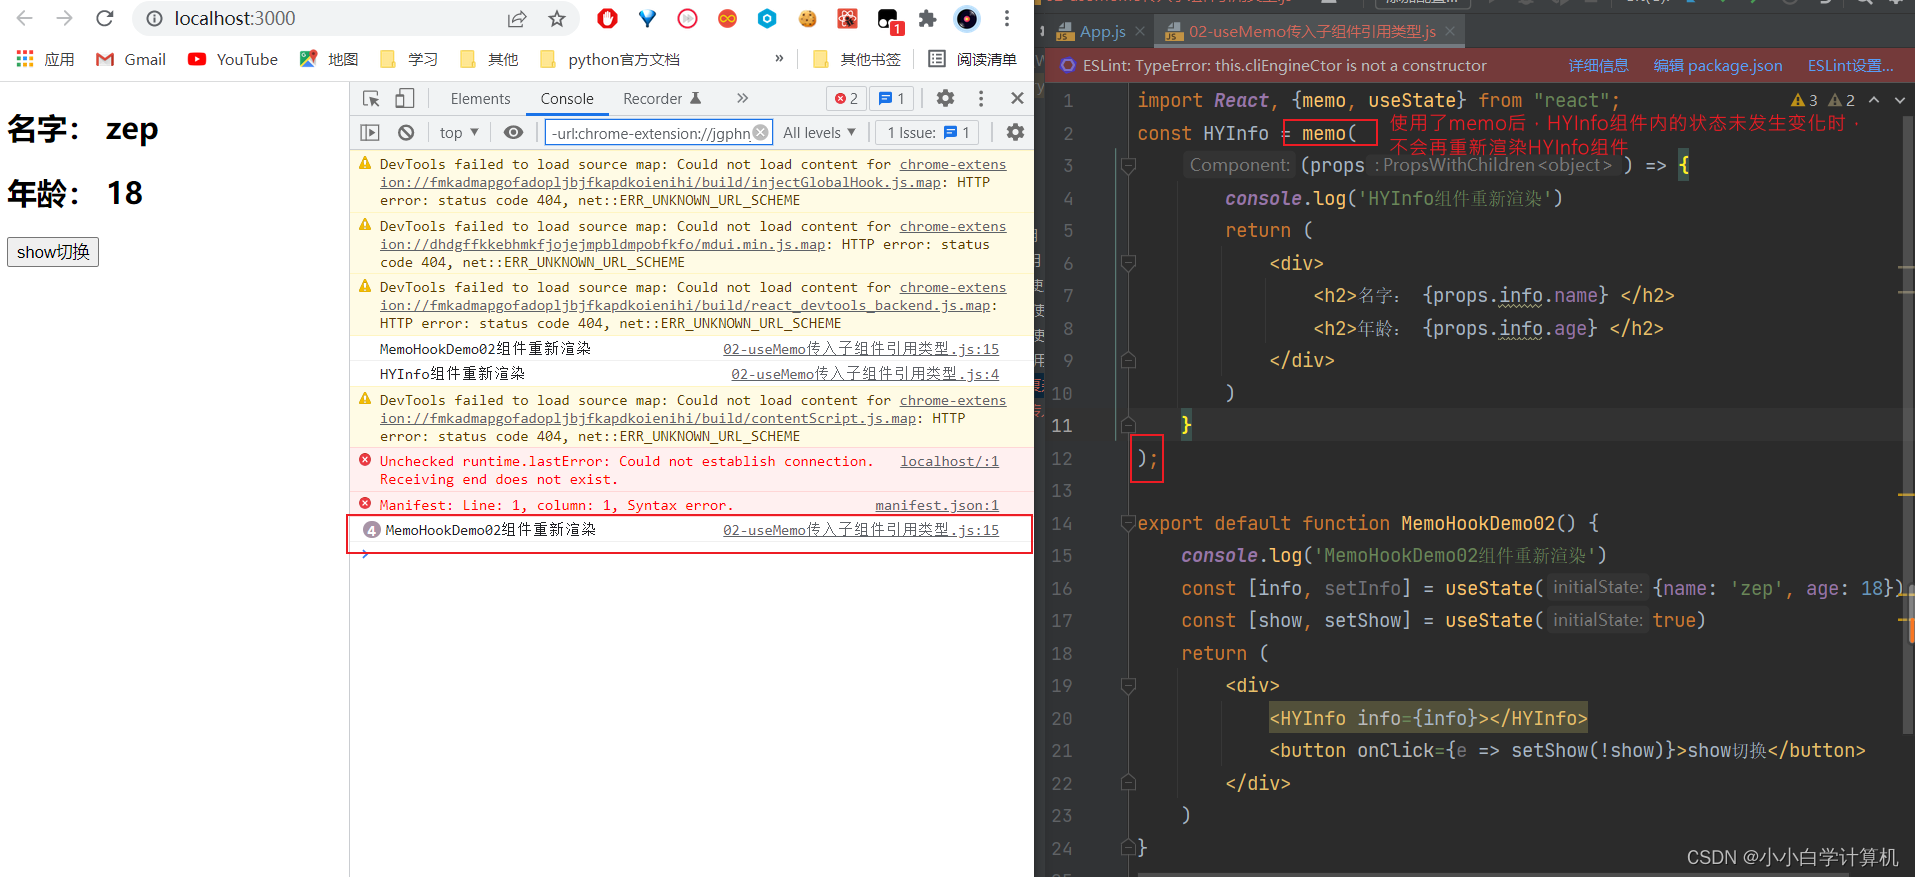
Task: Bookmark this page with the star icon
Action: pyautogui.click(x=557, y=18)
